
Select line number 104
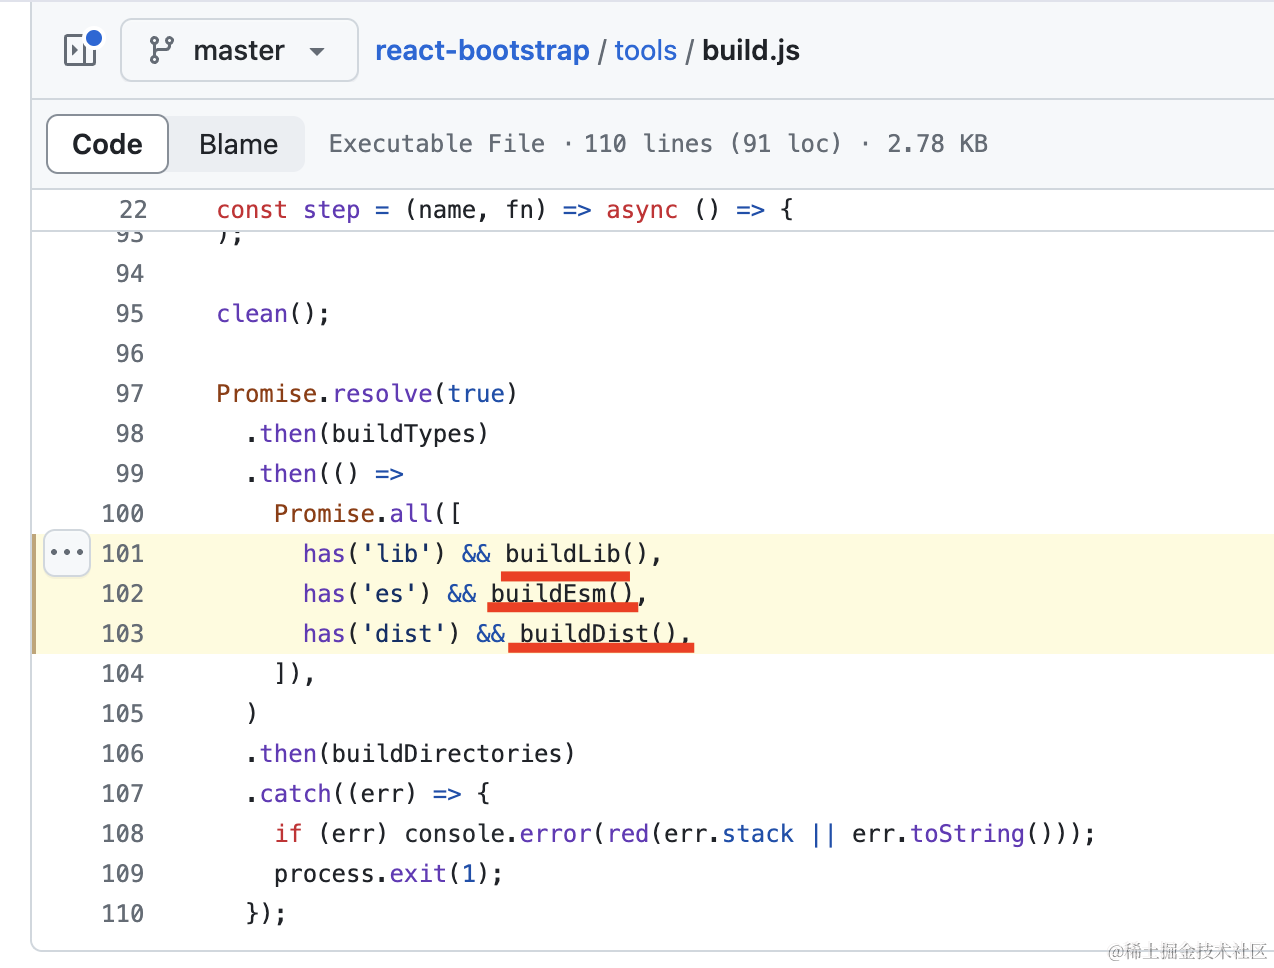[123, 674]
